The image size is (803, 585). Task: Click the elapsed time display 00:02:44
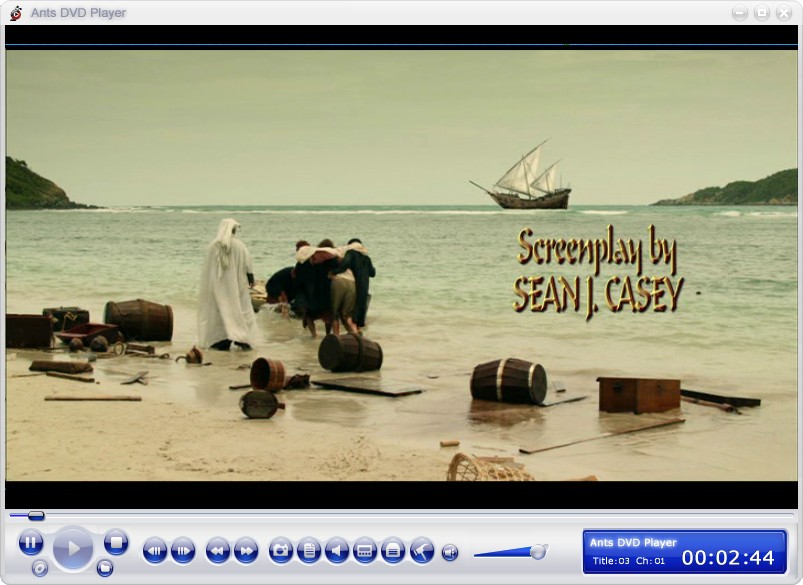coord(728,558)
